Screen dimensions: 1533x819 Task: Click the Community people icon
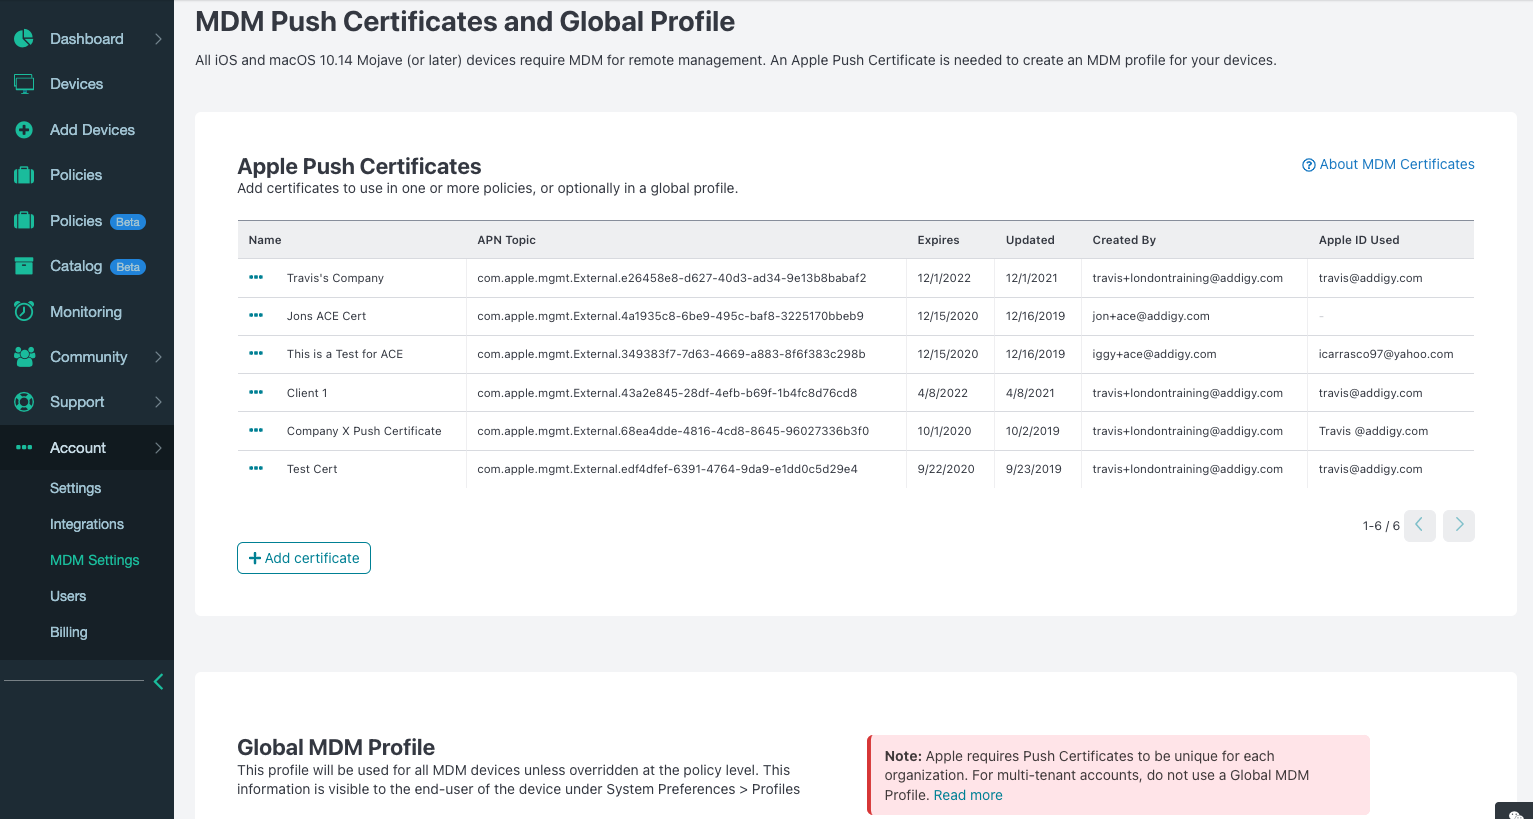(24, 356)
